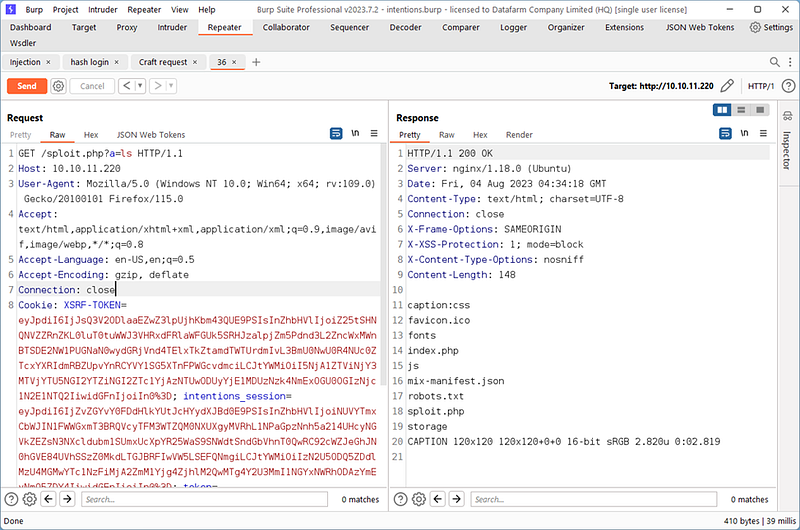Select tabbed layout view
Screen dimensions: 800x530
(760, 110)
